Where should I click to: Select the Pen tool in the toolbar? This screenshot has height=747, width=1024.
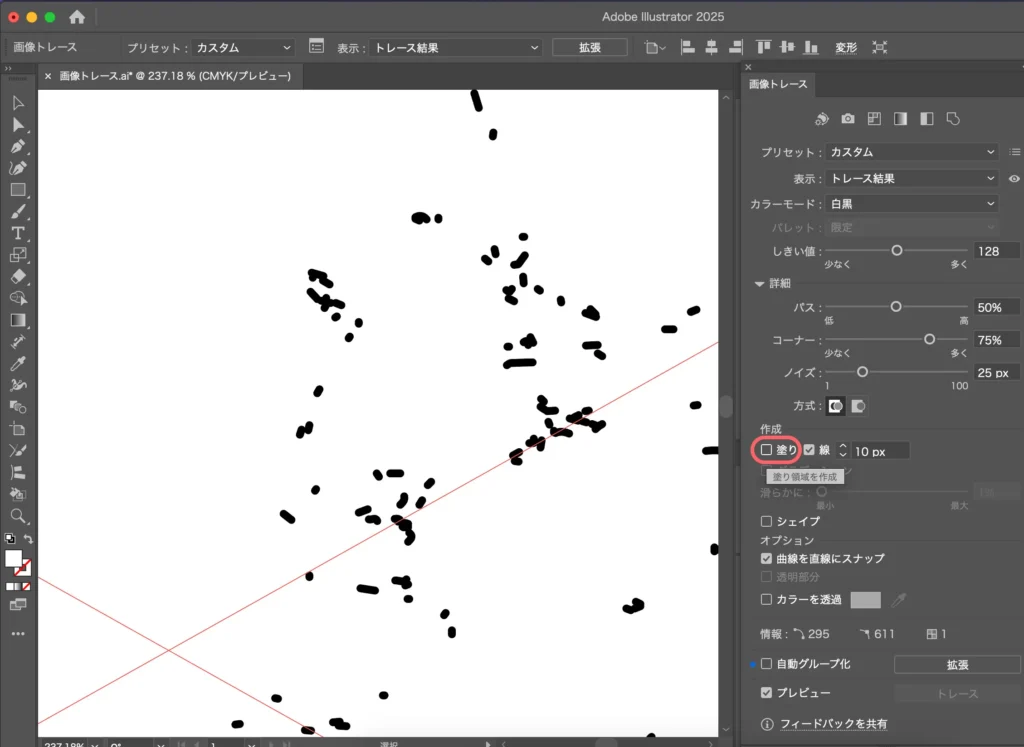pyautogui.click(x=18, y=146)
